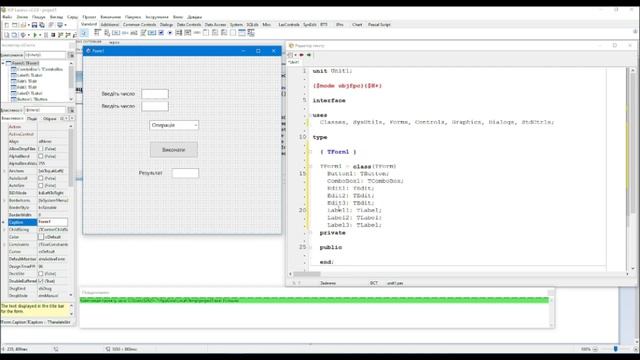Screen dimensions: 640x360
Task: Expand the Constraints property row
Action: [x=4, y=244]
